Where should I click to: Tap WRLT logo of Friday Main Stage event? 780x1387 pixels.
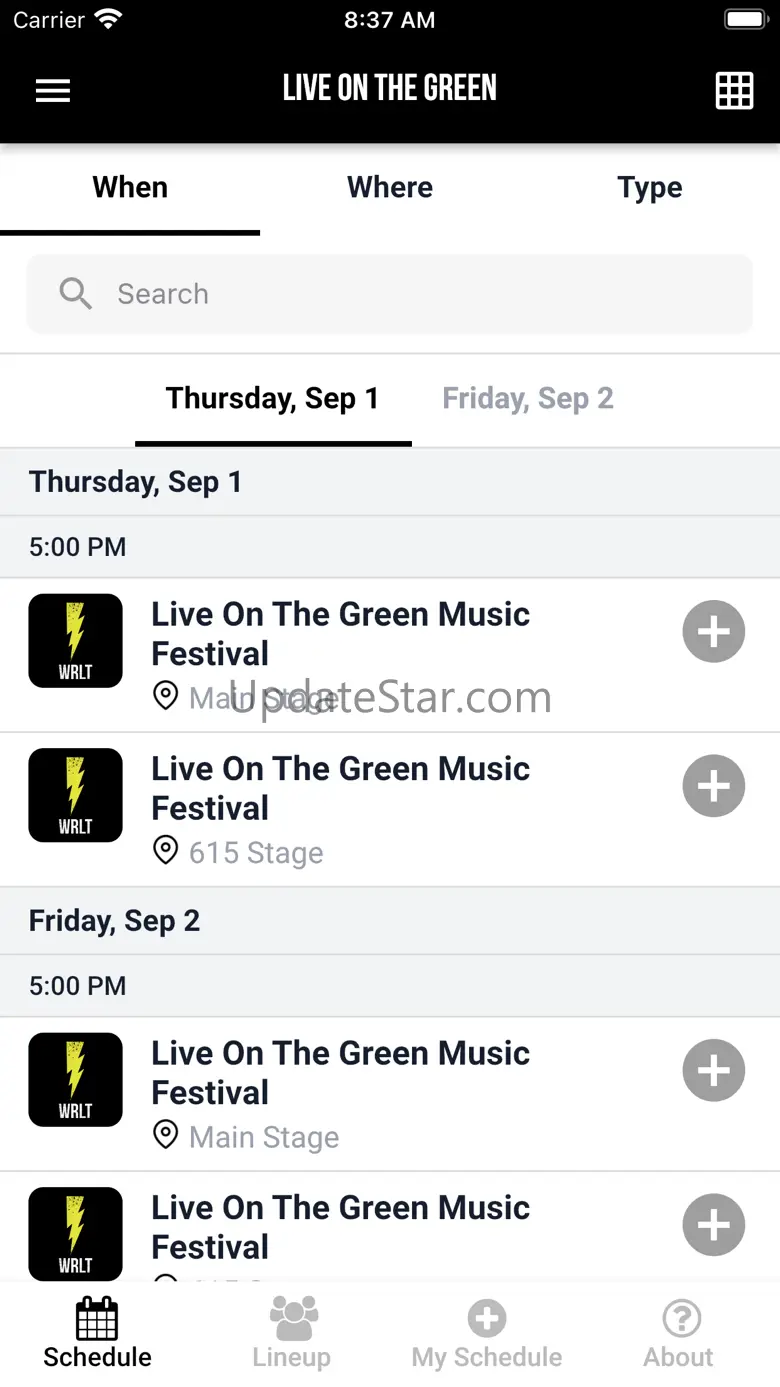(x=76, y=1080)
